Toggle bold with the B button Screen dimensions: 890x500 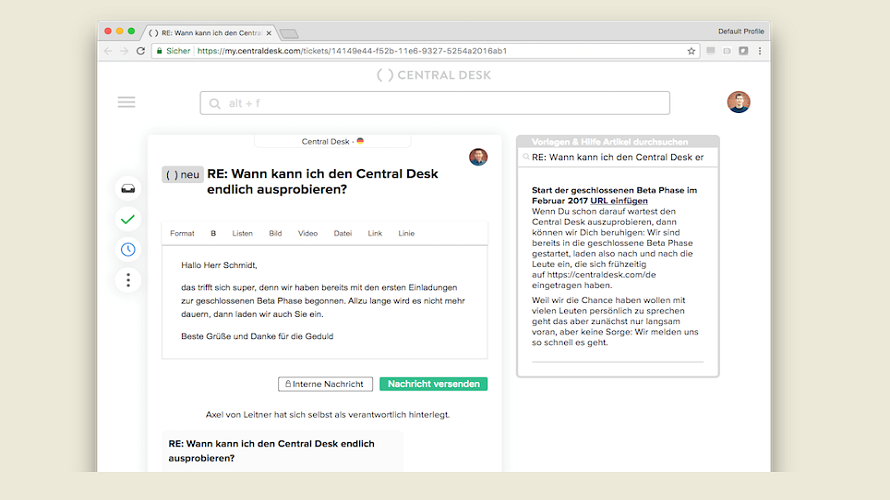click(213, 233)
